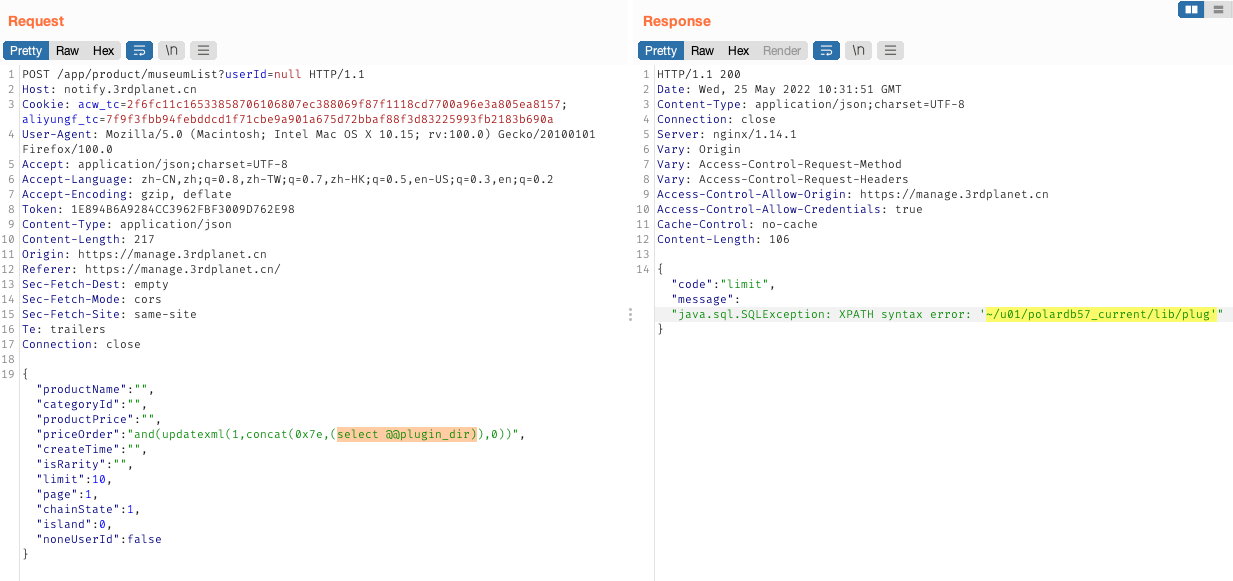
Task: Select the Response Pretty tab
Action: point(661,51)
